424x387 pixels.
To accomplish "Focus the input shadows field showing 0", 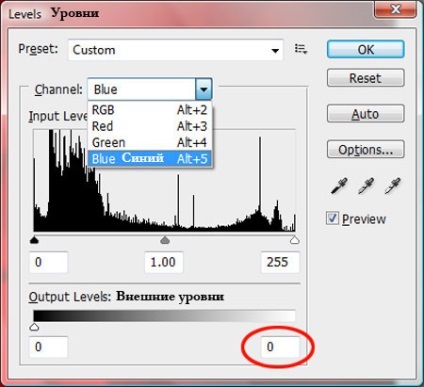I will 49,262.
